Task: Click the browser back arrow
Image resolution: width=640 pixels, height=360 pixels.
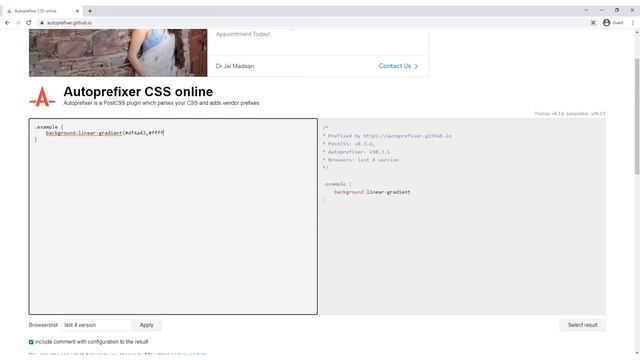Action: (x=7, y=23)
